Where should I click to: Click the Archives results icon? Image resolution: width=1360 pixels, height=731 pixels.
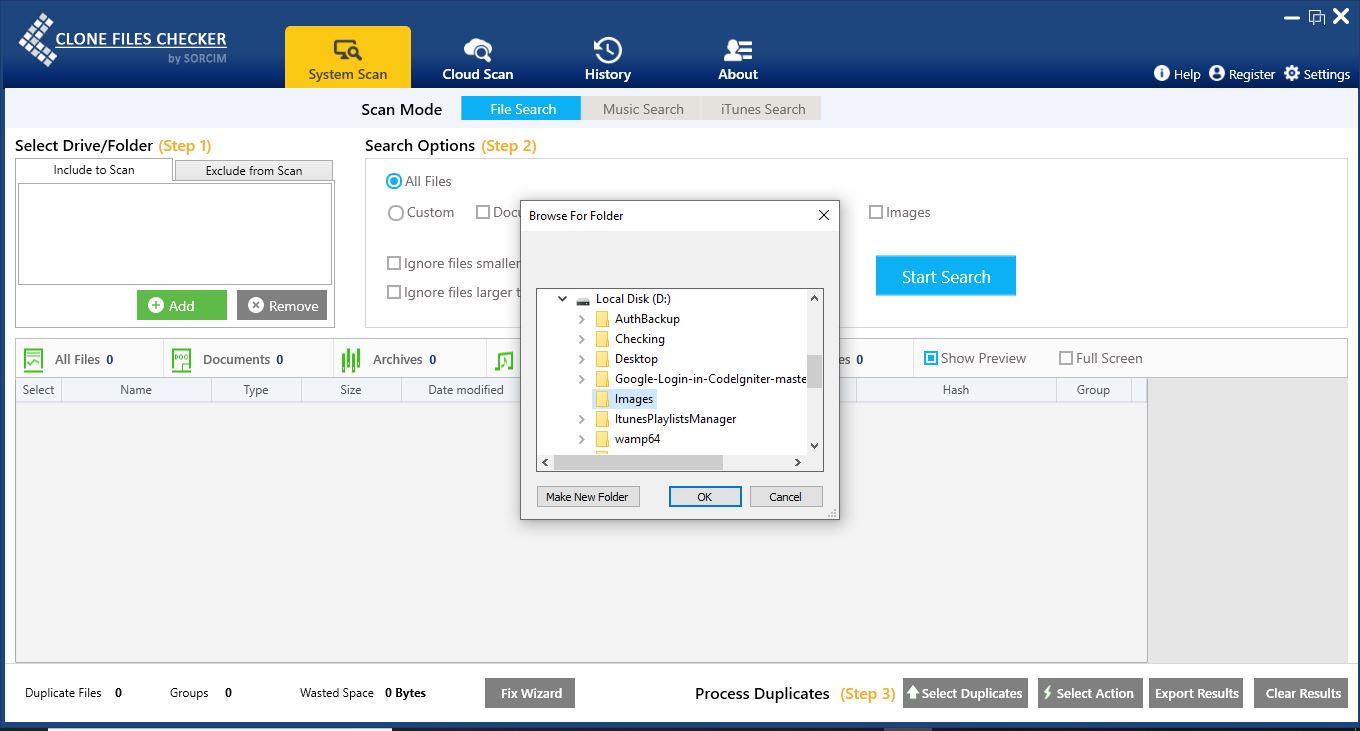point(351,360)
